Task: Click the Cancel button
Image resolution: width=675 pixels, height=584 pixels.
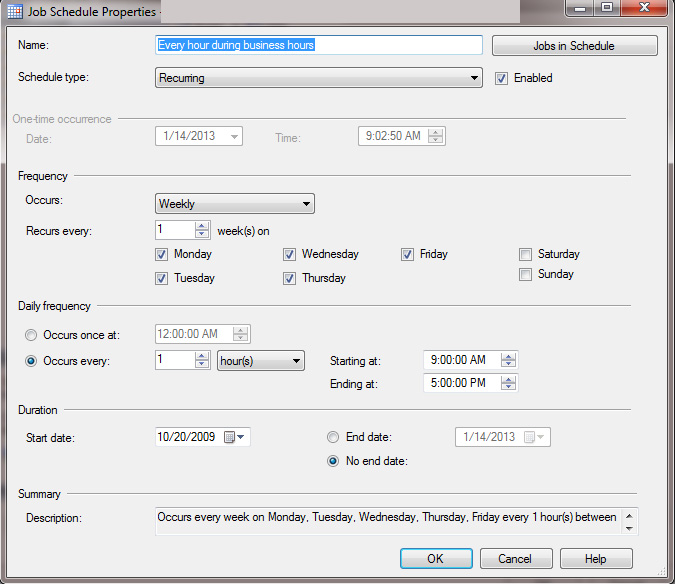Action: point(516,559)
